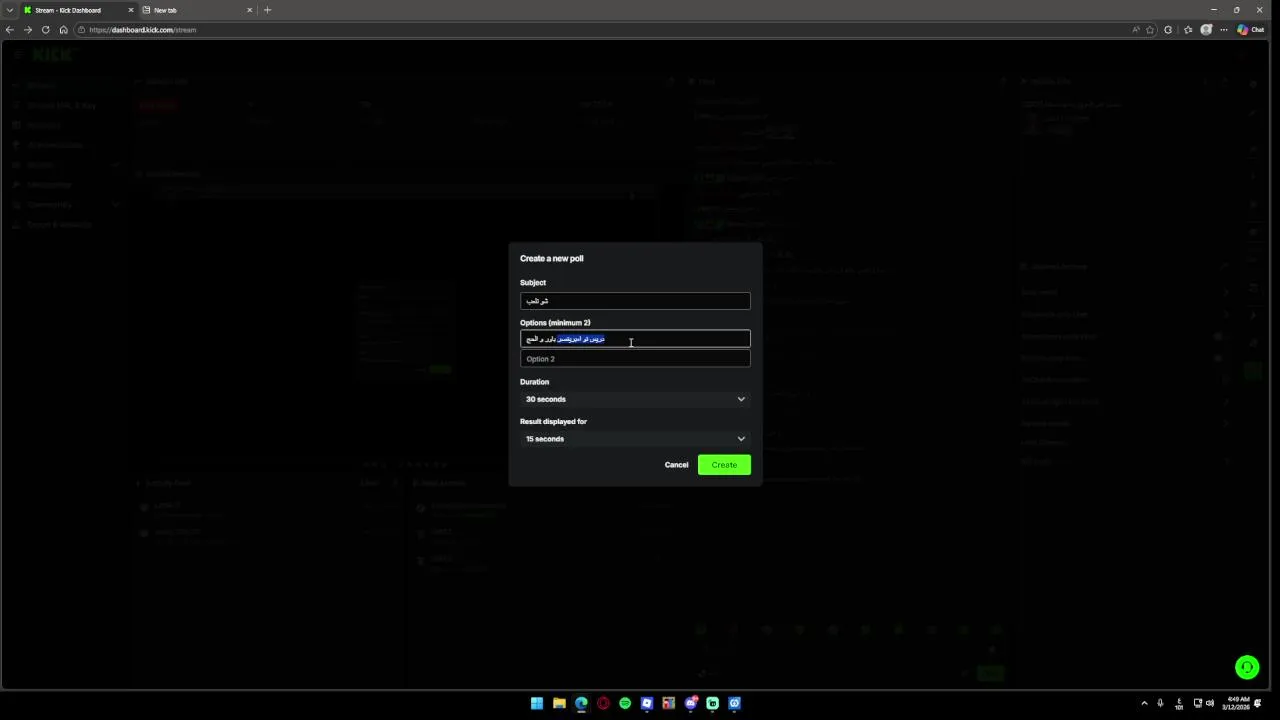Open browser settings and more menu
This screenshot has width=1280, height=720.
pyautogui.click(x=1223, y=30)
